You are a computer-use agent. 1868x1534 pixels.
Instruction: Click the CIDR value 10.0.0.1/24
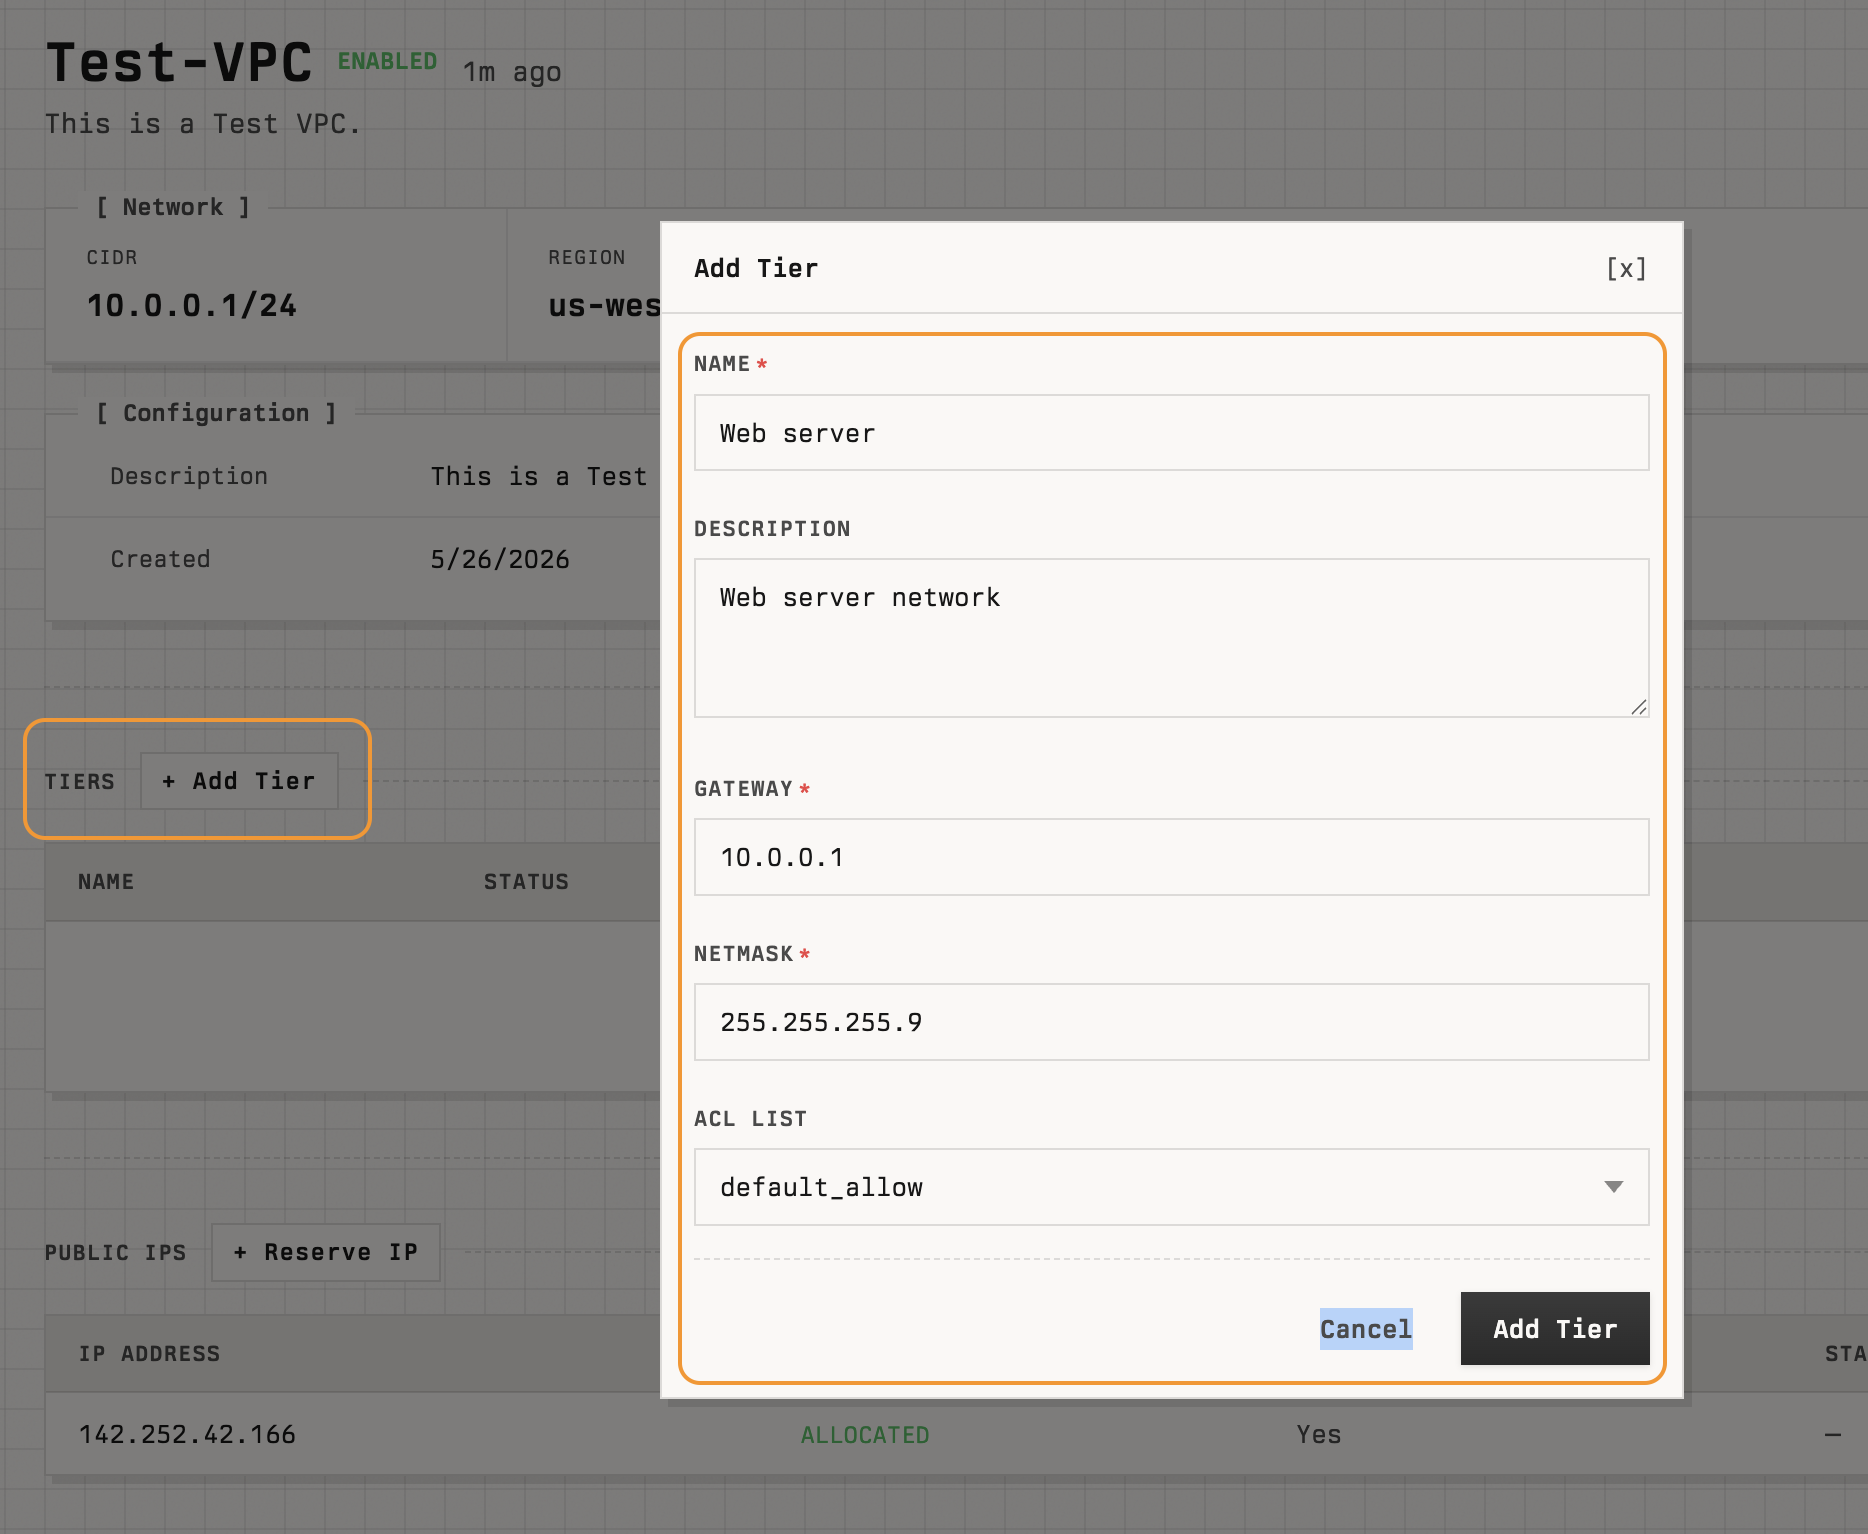192,305
